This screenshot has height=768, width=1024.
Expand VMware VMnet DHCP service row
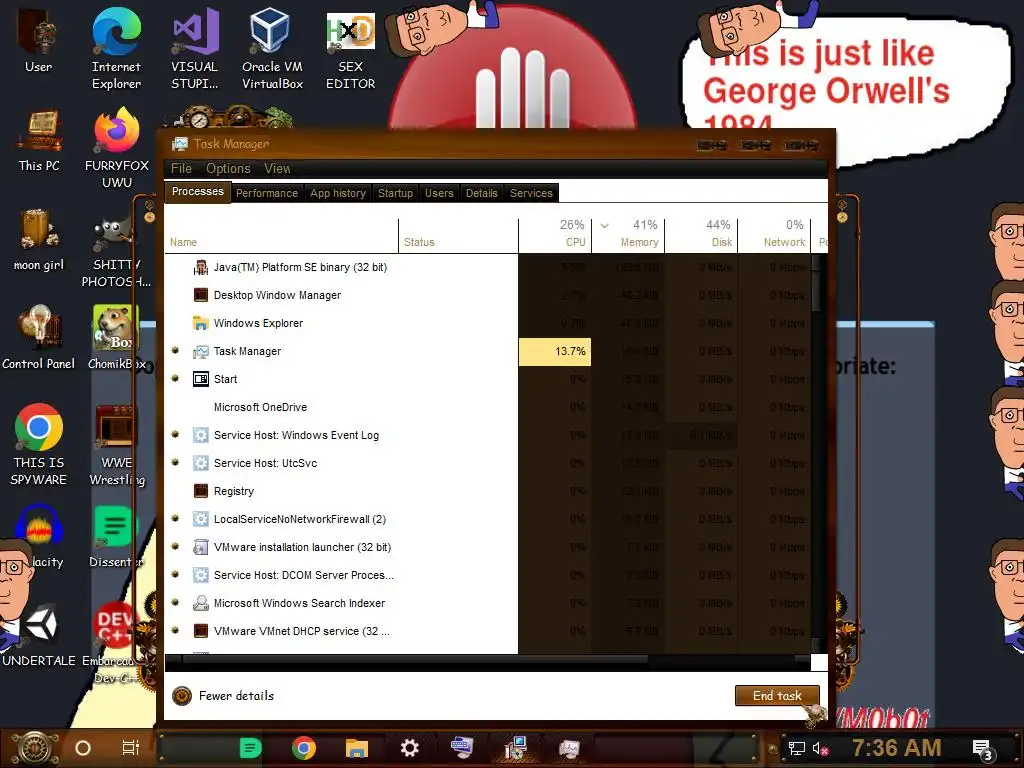pyautogui.click(x=175, y=632)
